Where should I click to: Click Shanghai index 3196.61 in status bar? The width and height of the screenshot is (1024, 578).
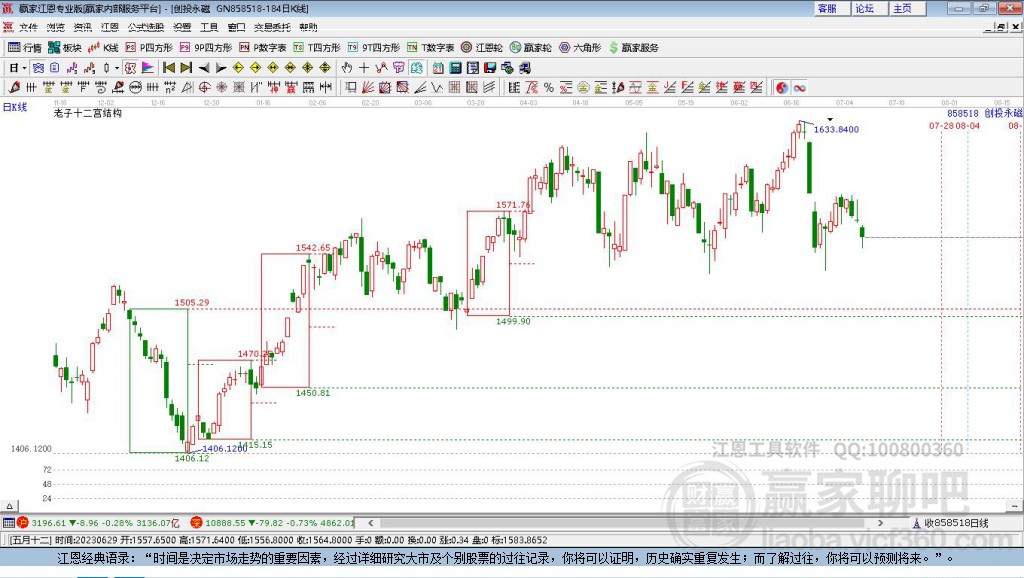[x=49, y=523]
